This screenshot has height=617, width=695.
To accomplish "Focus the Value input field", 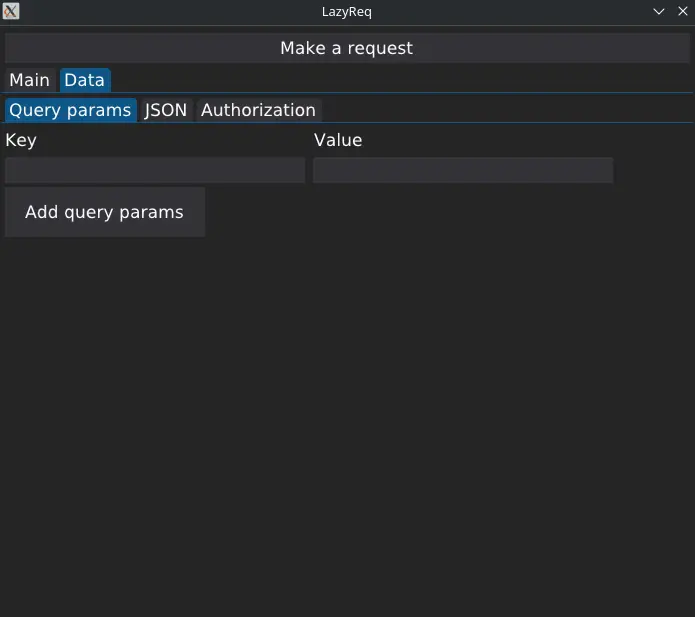I will tap(463, 170).
